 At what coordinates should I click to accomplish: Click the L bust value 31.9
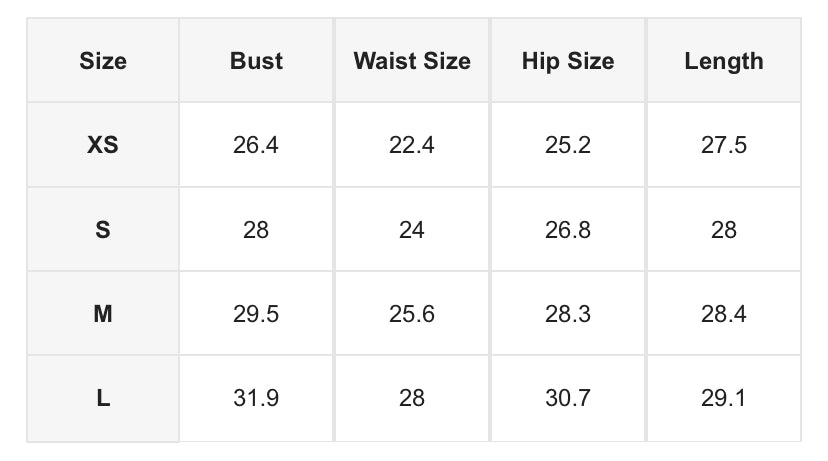(256, 398)
